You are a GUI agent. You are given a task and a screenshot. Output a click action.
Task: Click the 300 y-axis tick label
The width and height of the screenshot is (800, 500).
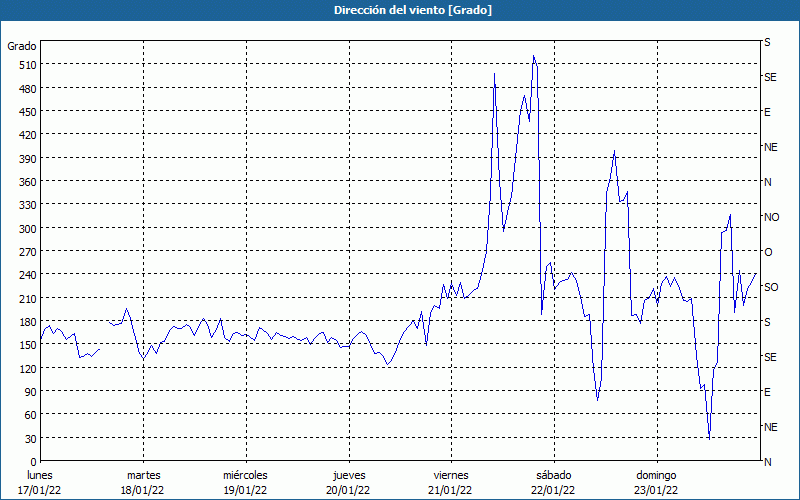[x=28, y=229]
